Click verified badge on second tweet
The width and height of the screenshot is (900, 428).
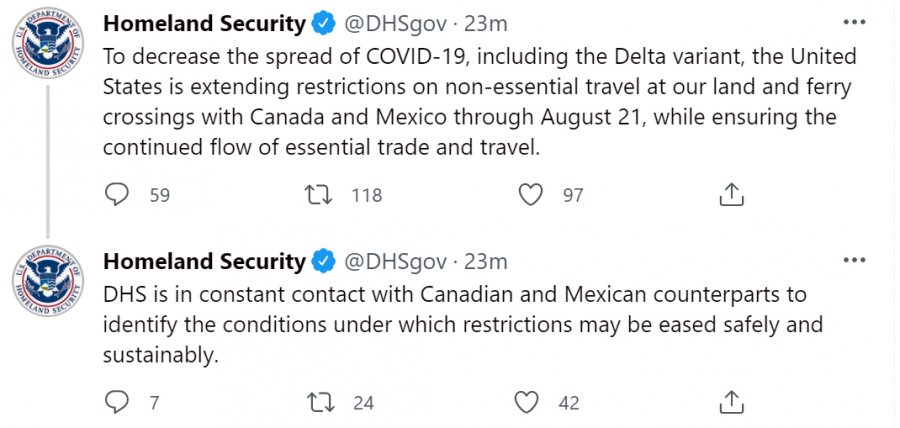point(323,262)
